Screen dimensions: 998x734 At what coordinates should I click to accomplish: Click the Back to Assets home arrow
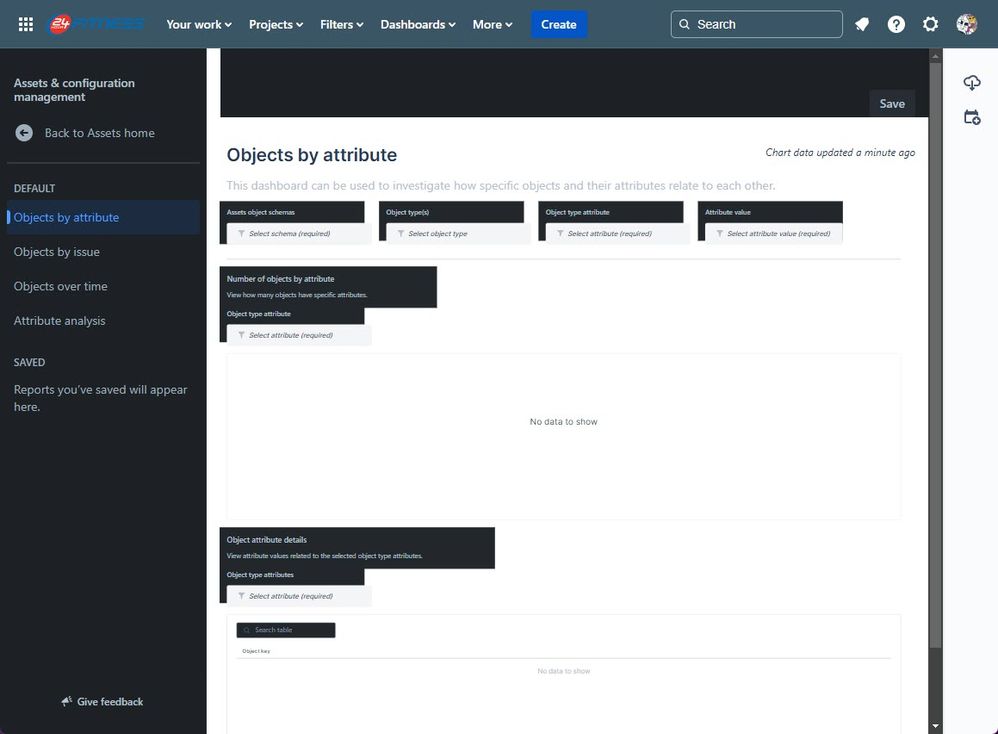click(x=23, y=132)
